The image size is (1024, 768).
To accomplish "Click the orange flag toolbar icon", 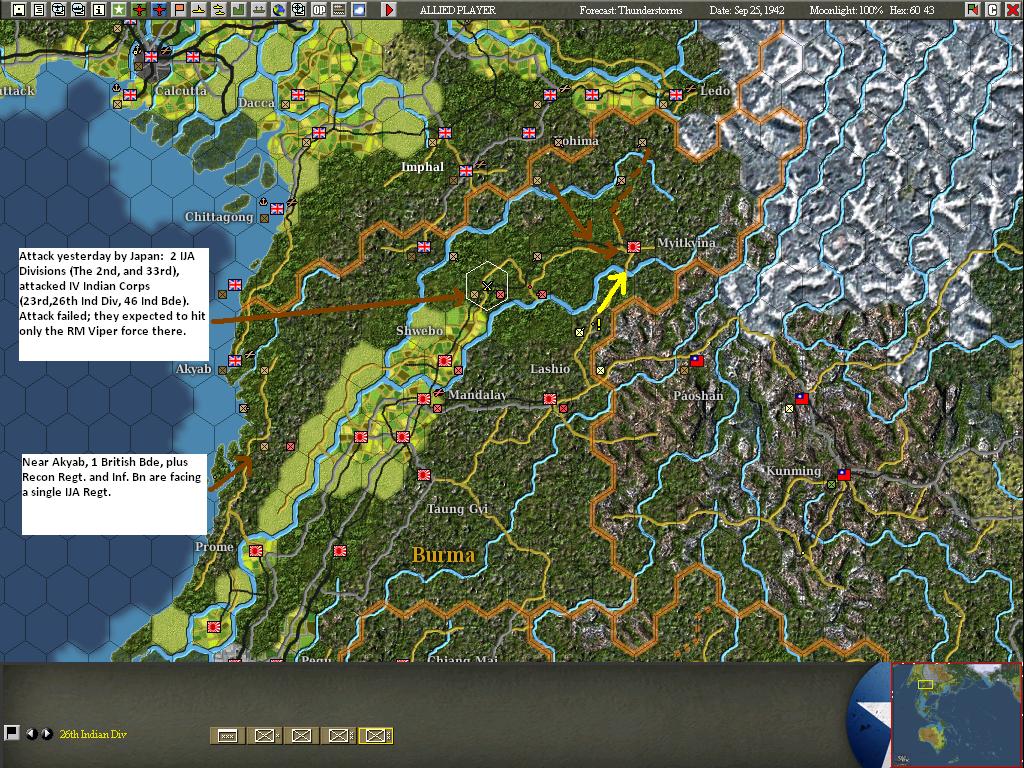I will [179, 10].
